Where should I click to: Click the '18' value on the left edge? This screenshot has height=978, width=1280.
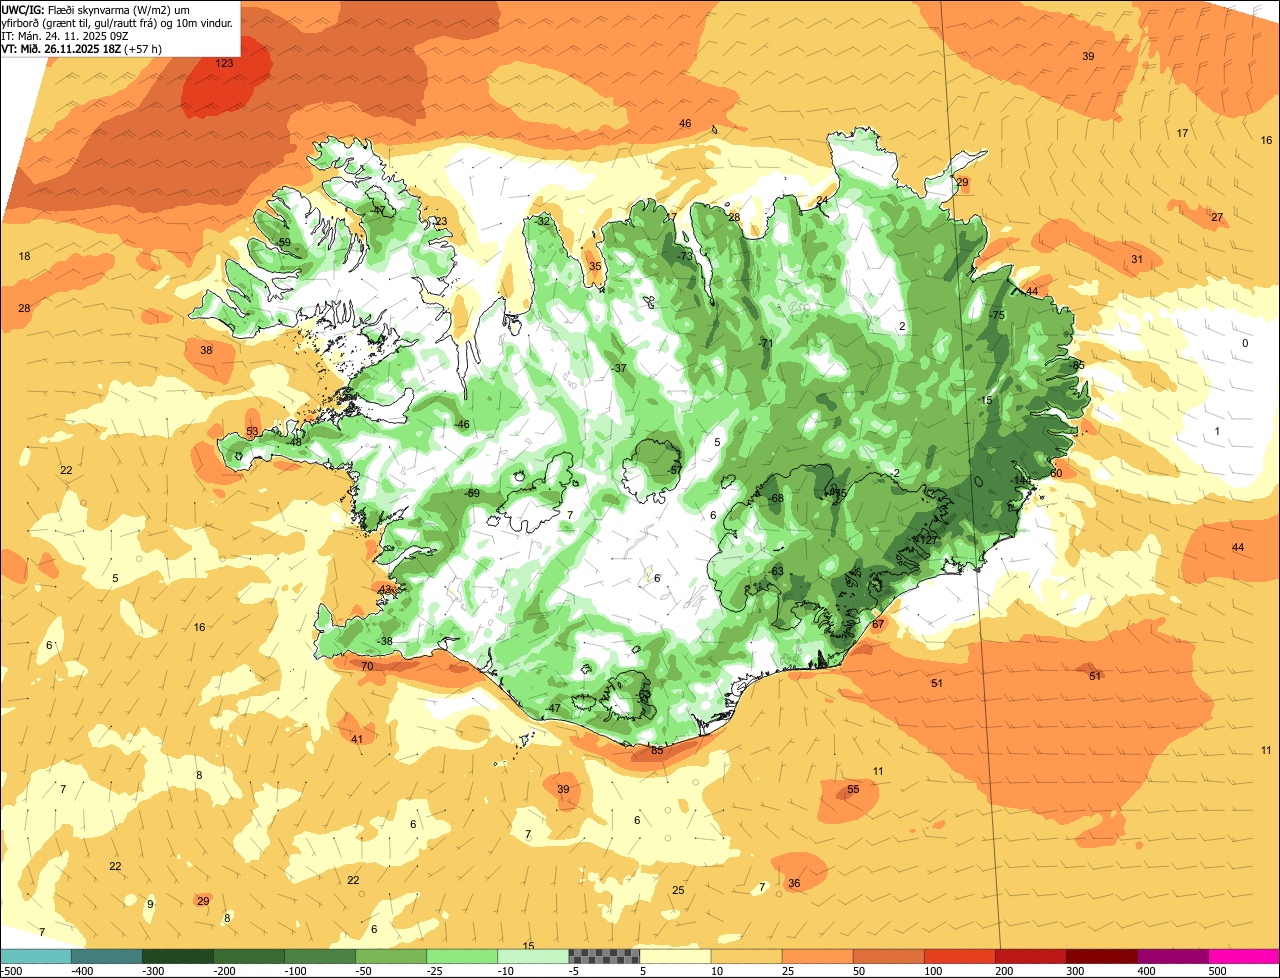point(25,256)
